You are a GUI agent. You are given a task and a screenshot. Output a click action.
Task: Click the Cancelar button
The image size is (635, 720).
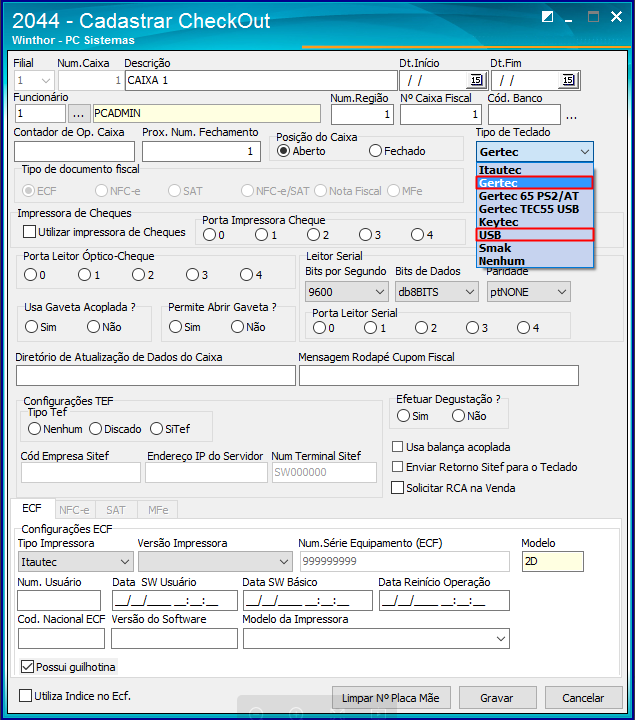583,698
